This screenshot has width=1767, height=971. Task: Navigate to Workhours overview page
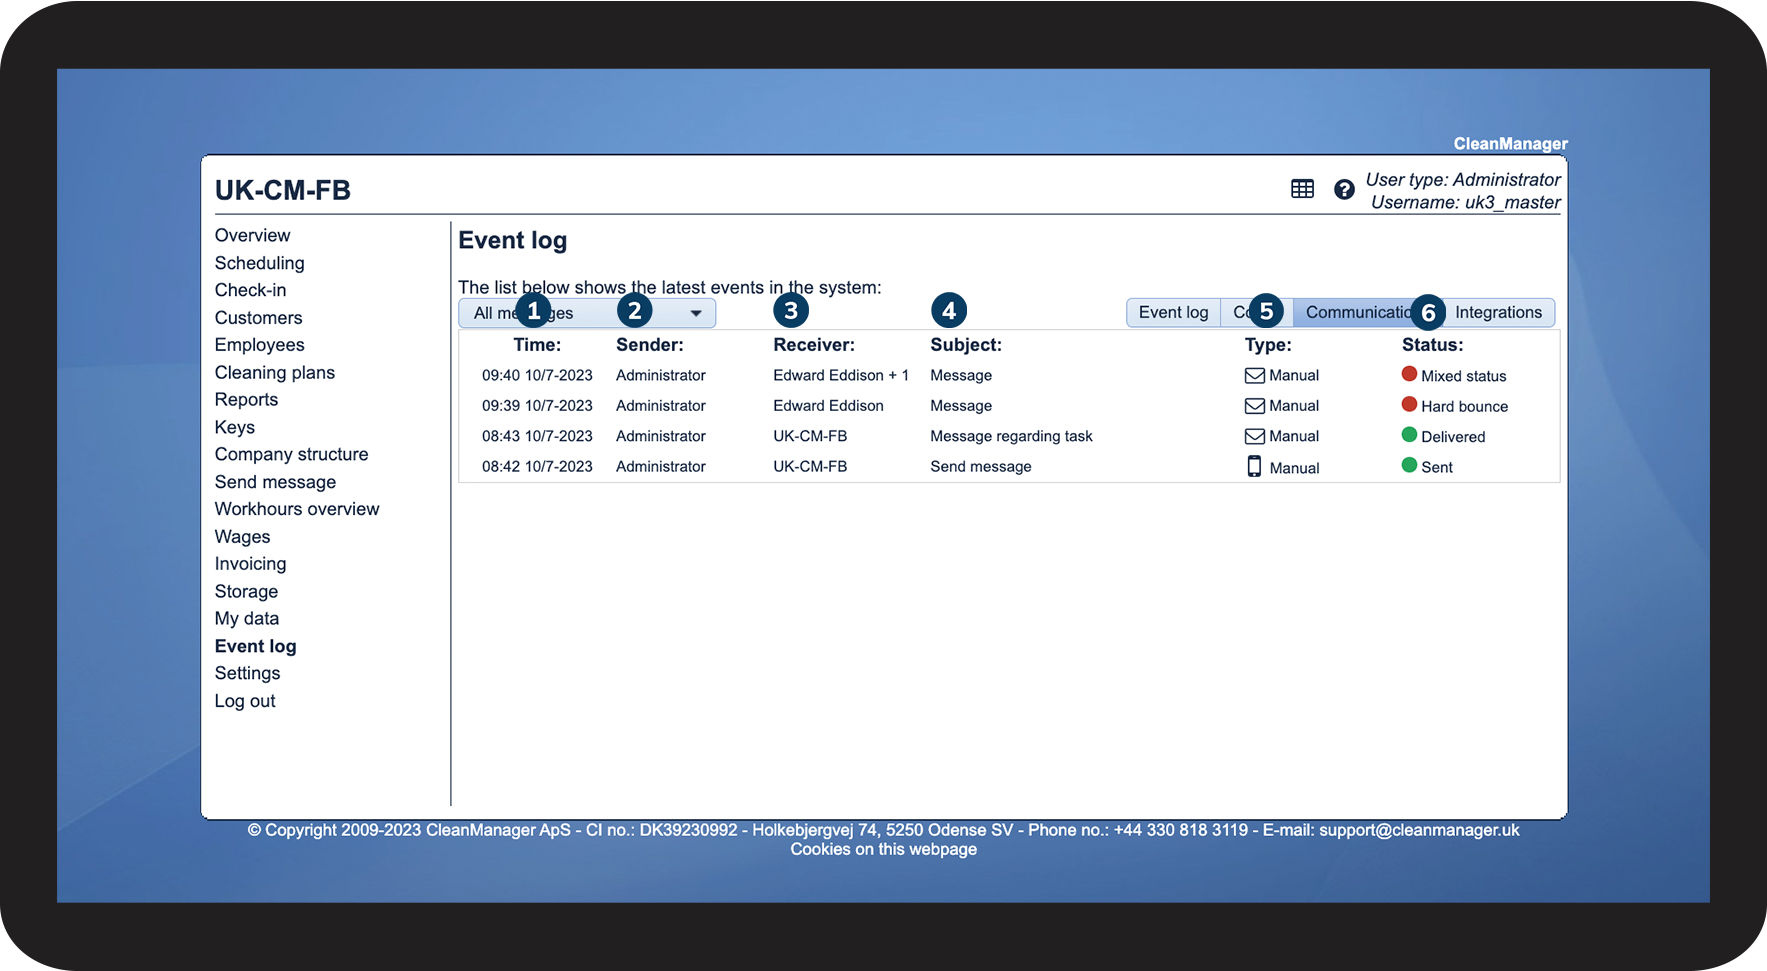coord(297,509)
